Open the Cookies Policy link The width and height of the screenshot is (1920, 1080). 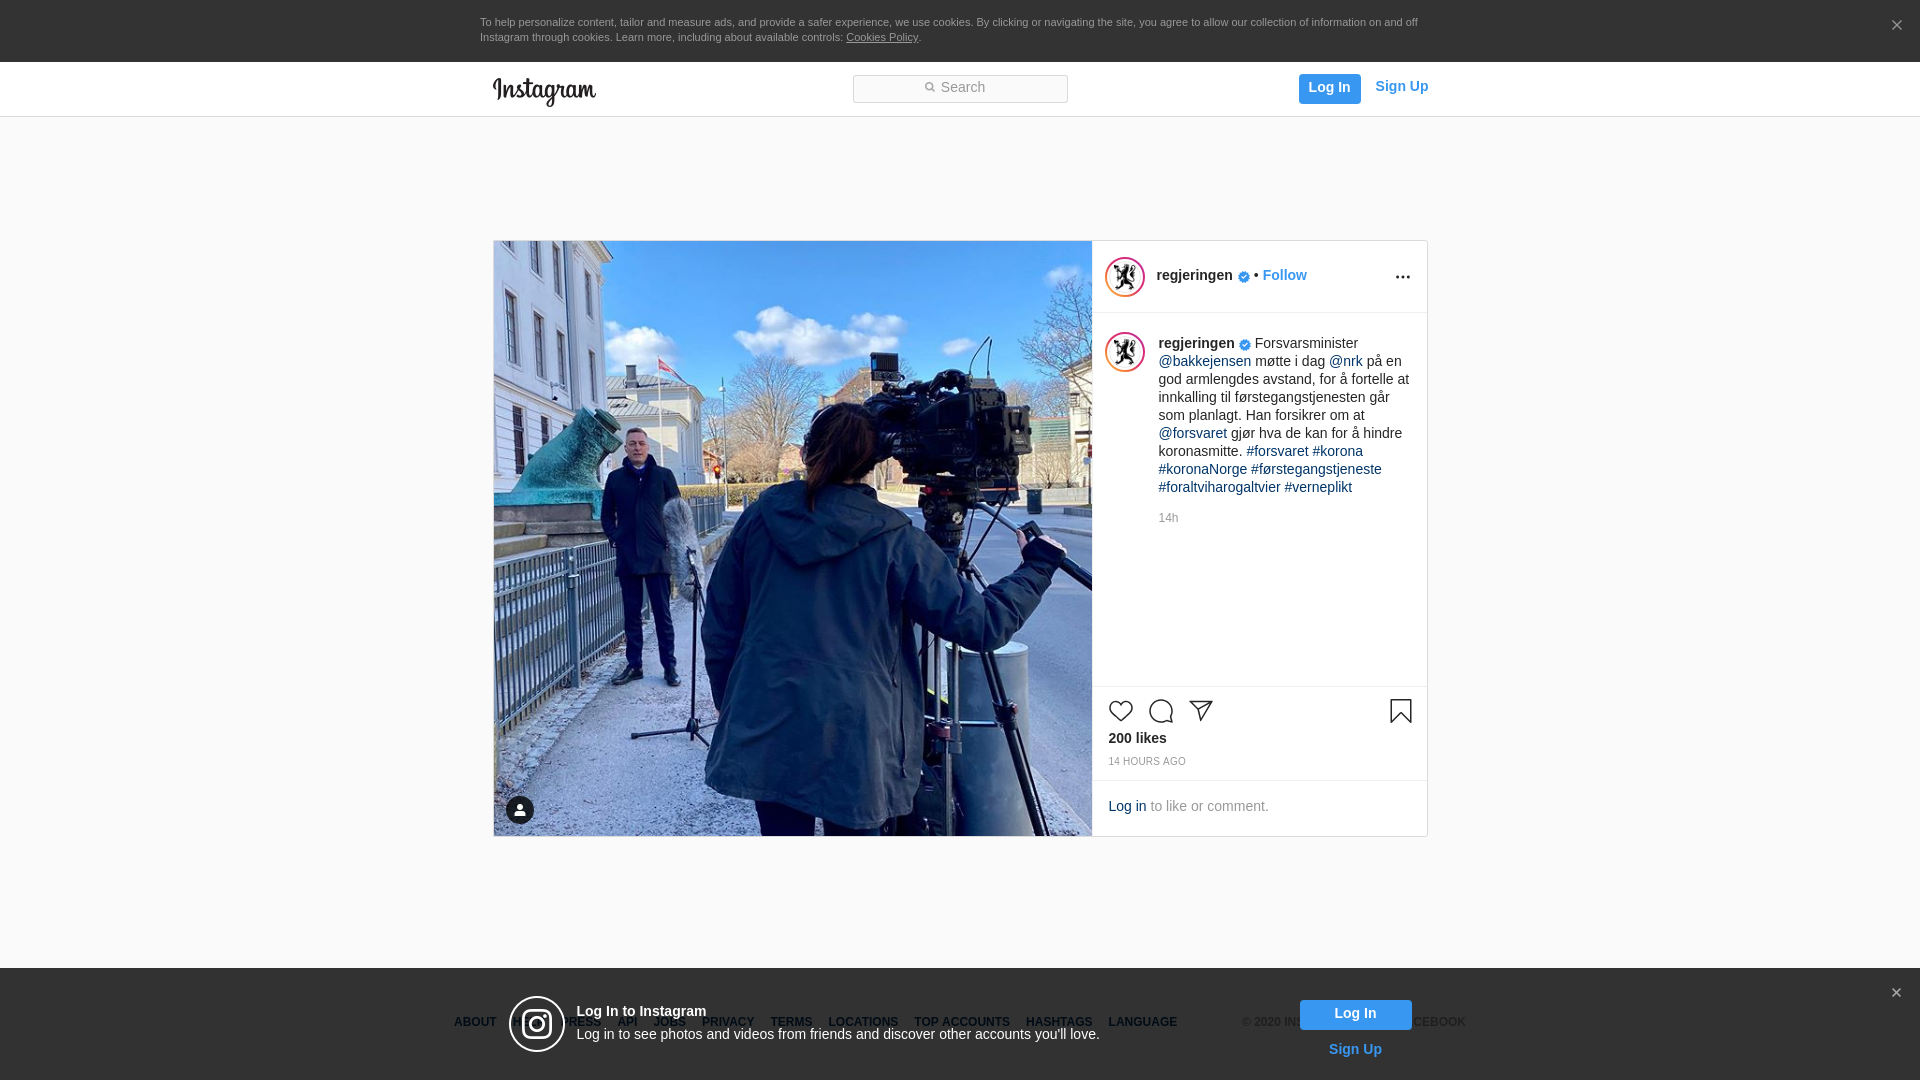[881, 37]
